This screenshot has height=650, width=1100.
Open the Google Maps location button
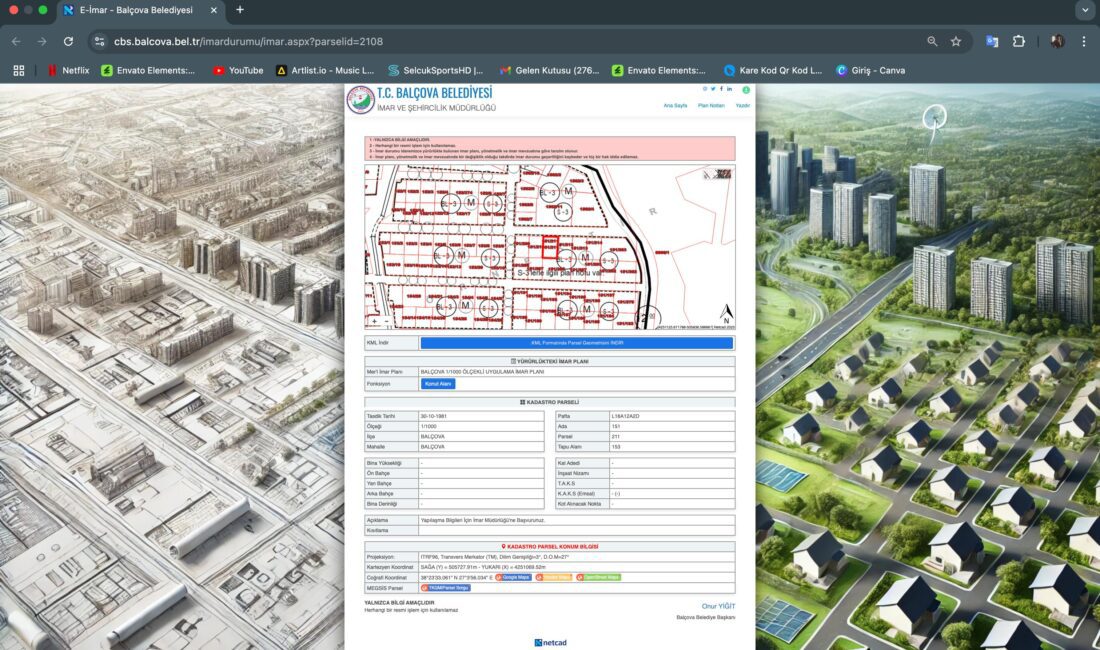513,577
